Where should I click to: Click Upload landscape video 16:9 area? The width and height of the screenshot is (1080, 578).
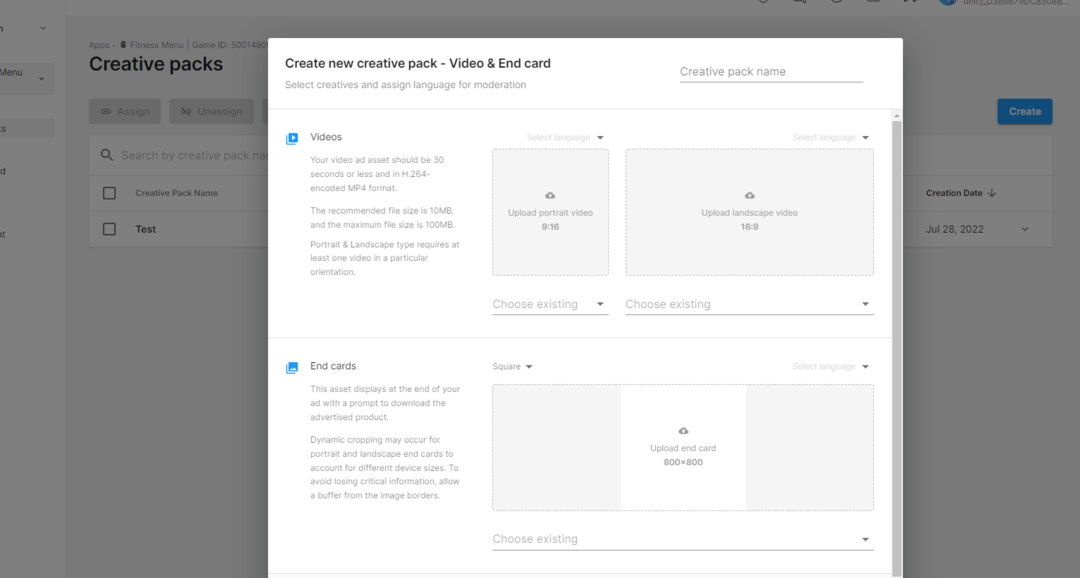[x=749, y=212]
